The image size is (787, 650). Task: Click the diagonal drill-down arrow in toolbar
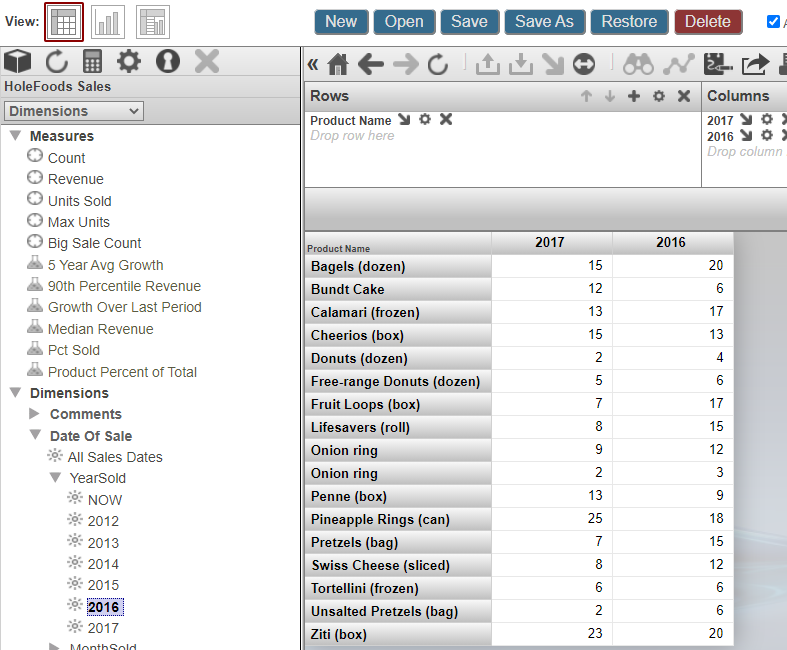pyautogui.click(x=553, y=64)
